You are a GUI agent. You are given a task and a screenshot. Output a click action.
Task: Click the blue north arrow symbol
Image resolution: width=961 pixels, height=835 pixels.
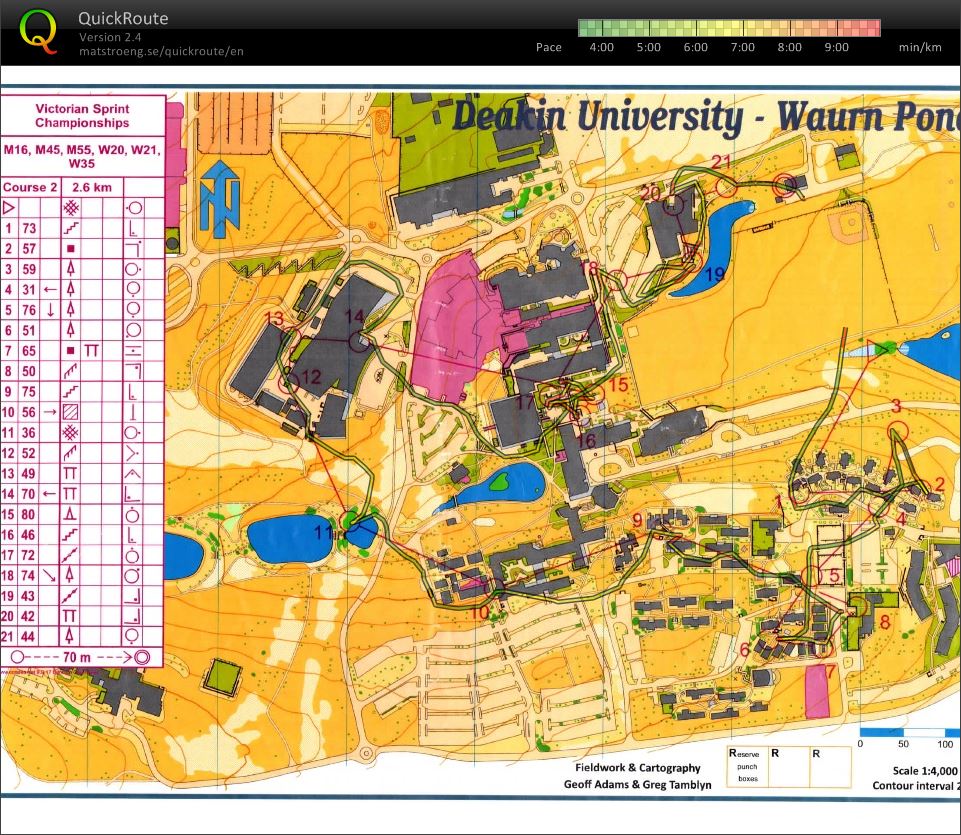pyautogui.click(x=216, y=198)
